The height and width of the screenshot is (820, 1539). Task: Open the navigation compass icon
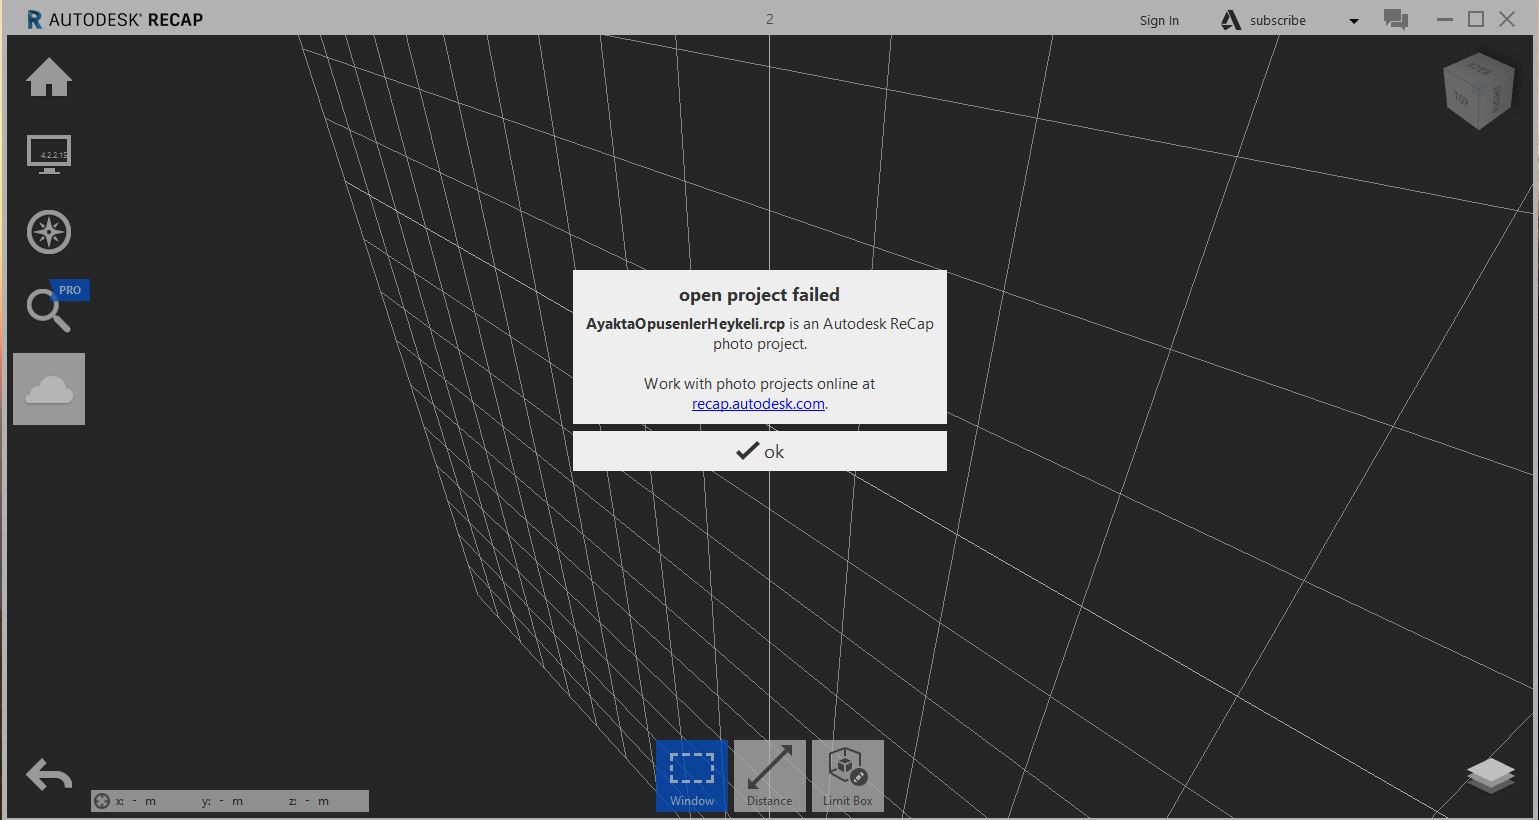click(x=48, y=232)
